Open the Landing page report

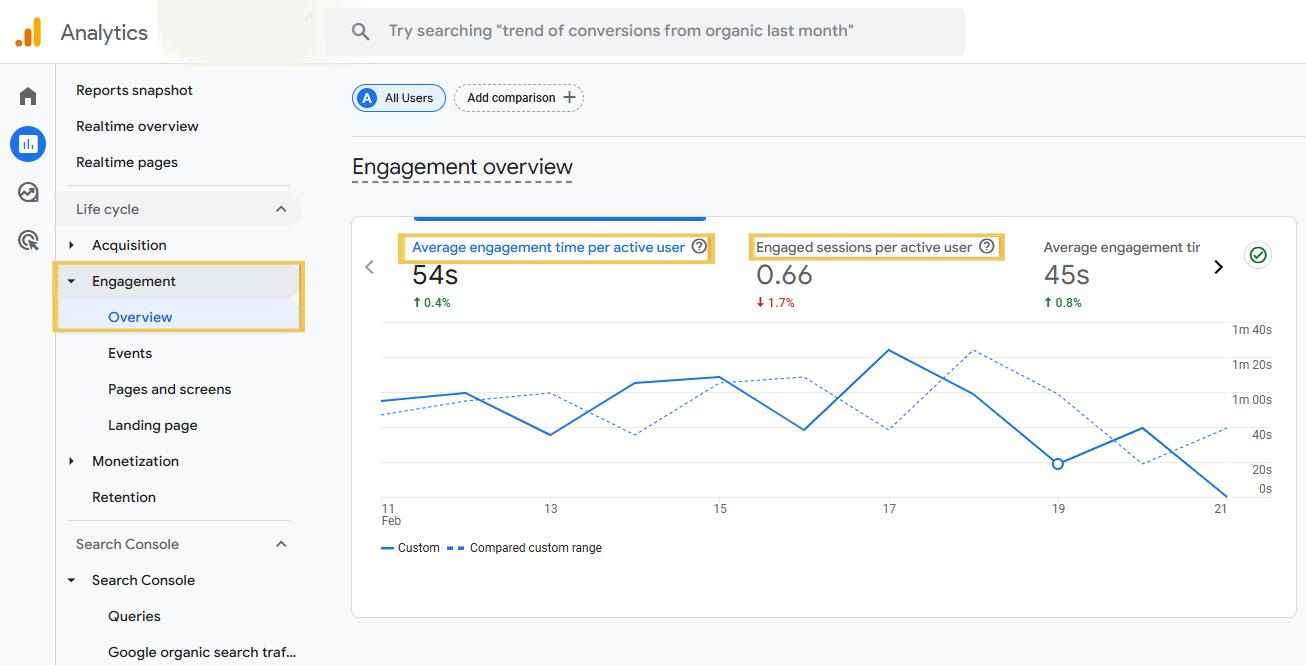pos(153,425)
